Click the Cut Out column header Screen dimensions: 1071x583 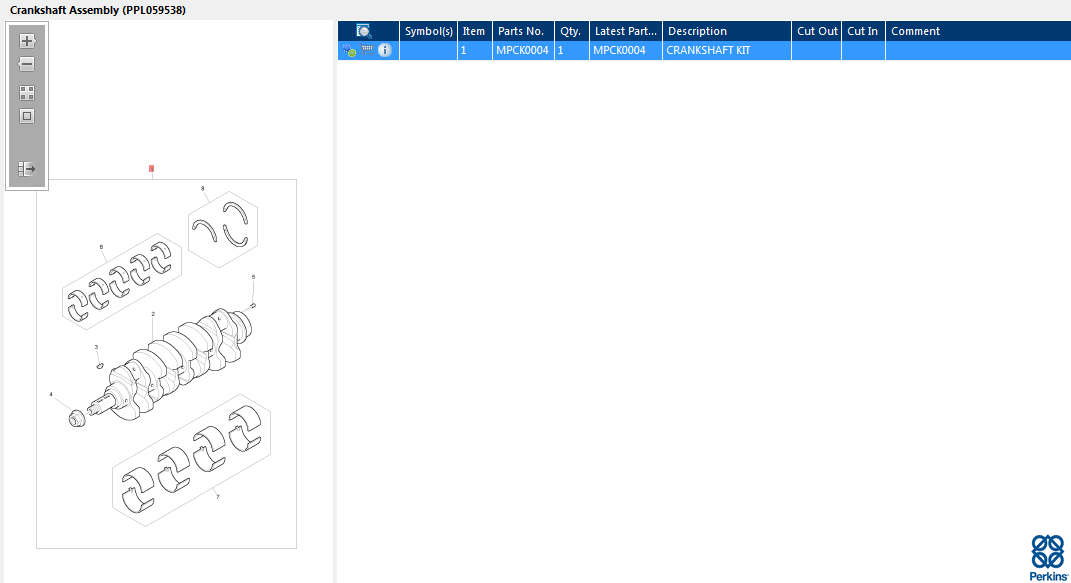coord(817,31)
